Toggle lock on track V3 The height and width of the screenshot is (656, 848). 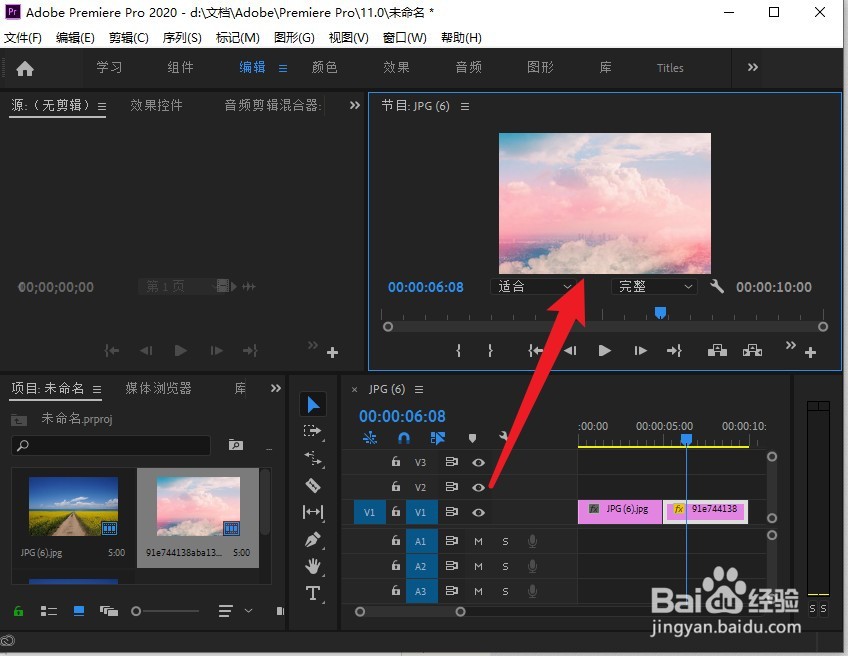click(396, 461)
